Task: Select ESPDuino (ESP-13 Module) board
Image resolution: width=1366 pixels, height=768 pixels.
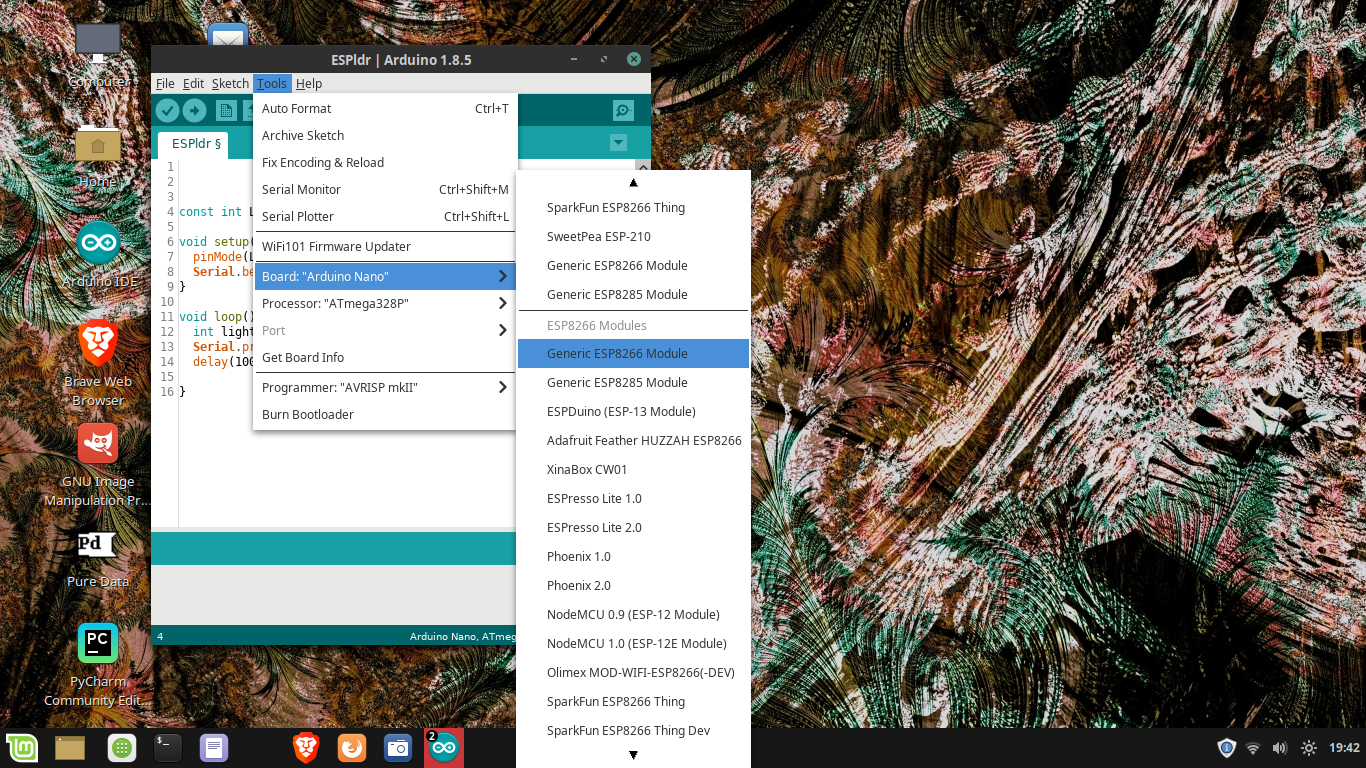Action: 633,411
